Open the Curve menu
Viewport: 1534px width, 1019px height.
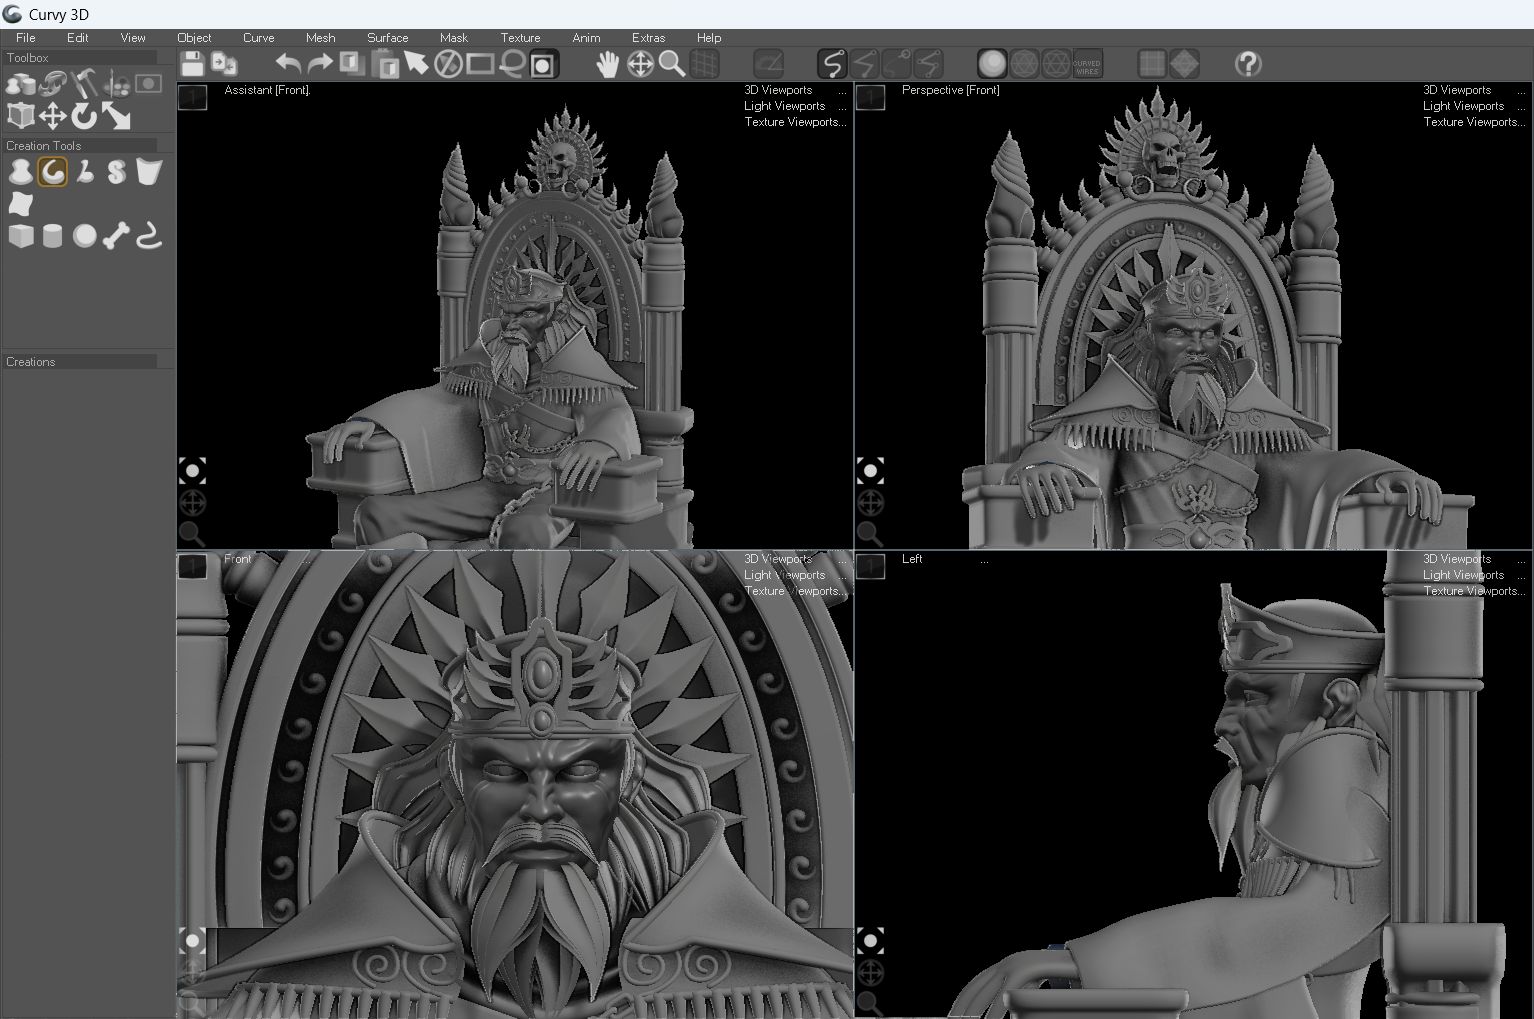(258, 38)
